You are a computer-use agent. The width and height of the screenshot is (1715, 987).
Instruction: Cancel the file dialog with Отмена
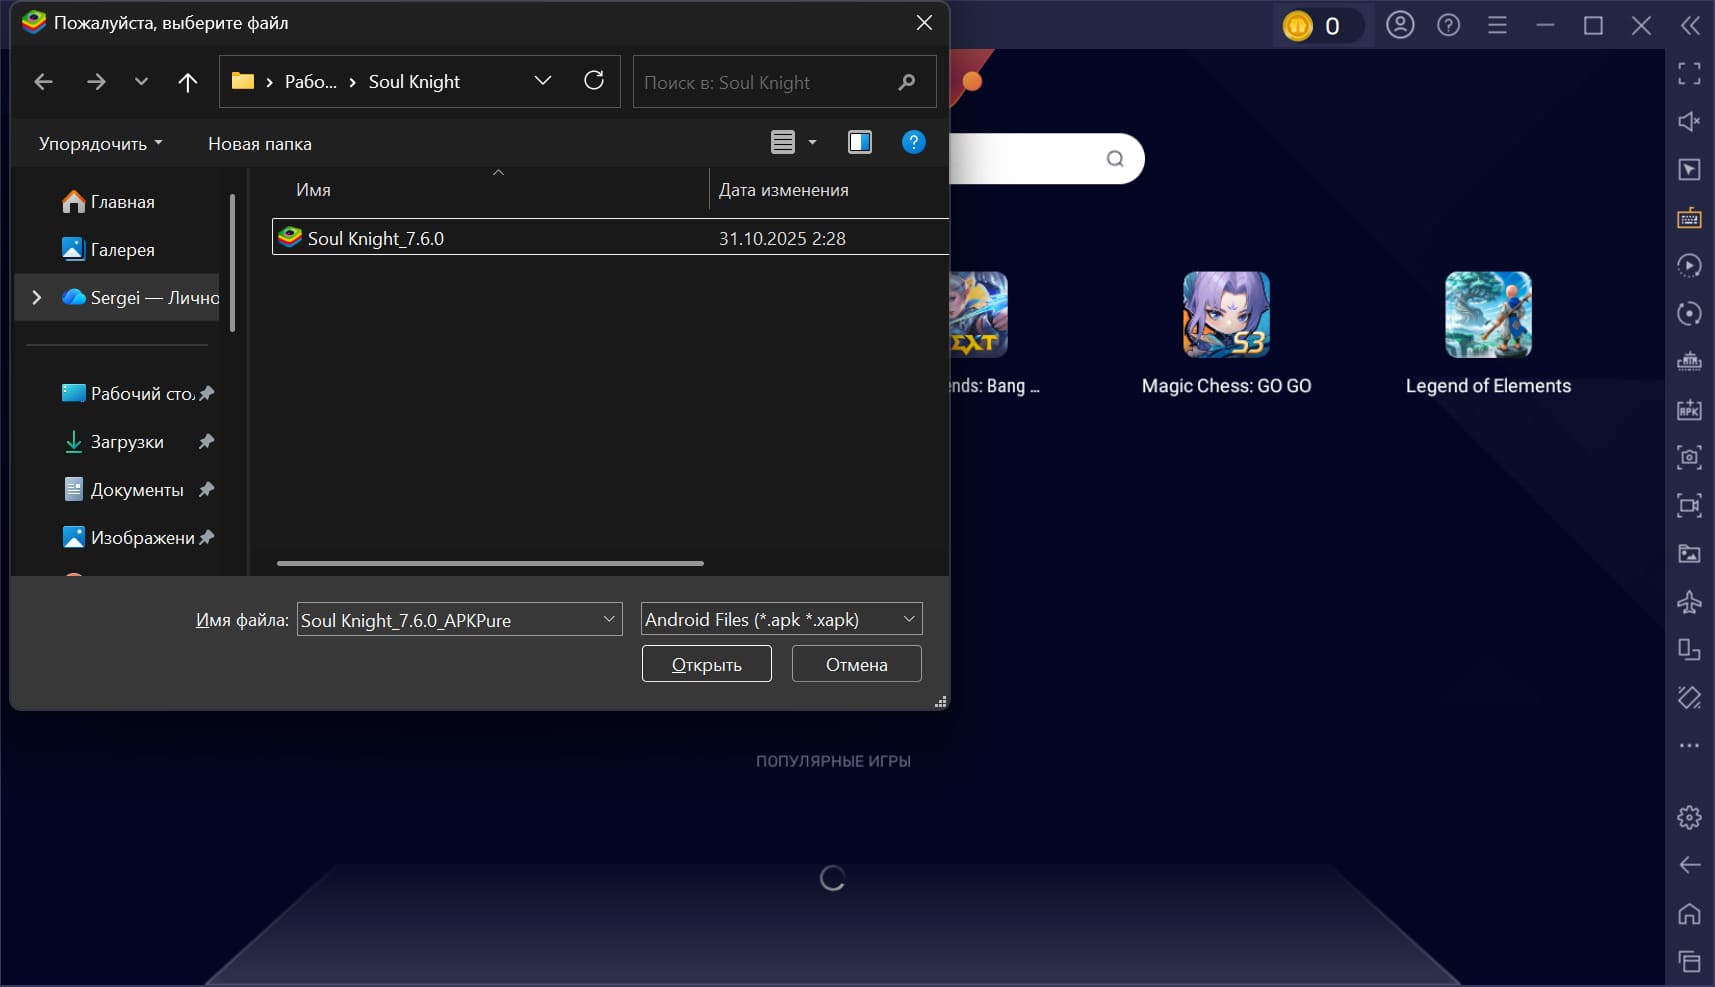[855, 663]
